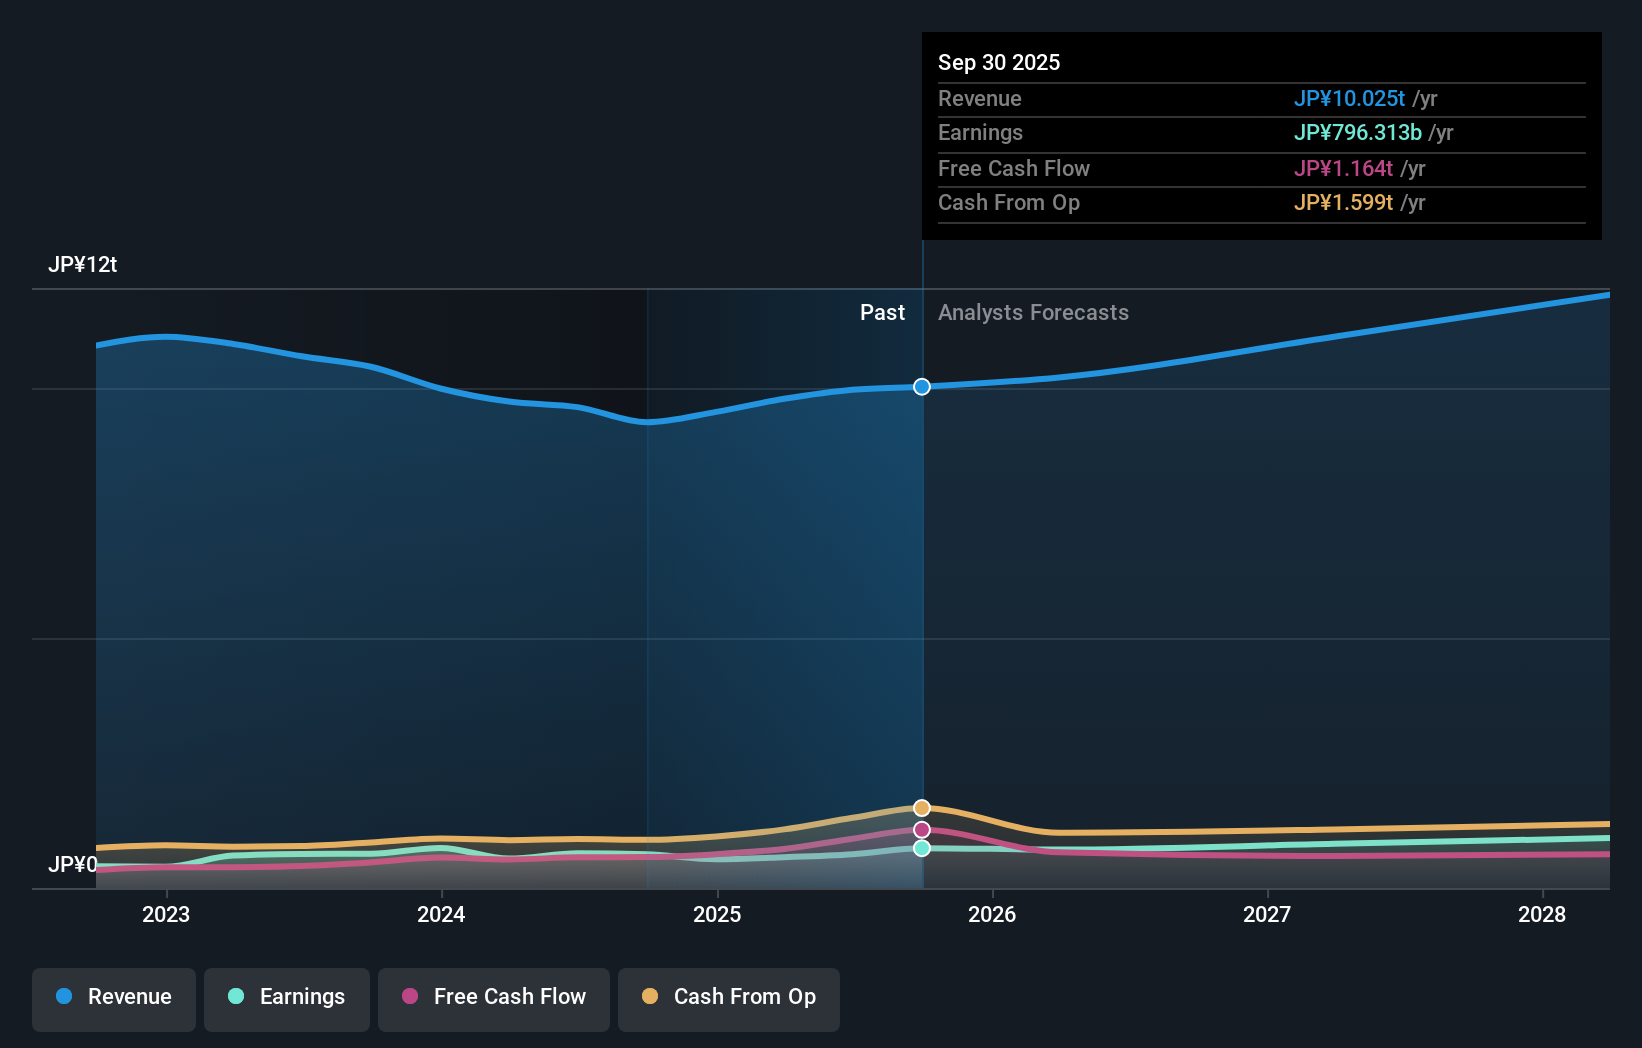Click the Free Cash Flow legend button
Viewport: 1642px width, 1048px height.
[493, 998]
